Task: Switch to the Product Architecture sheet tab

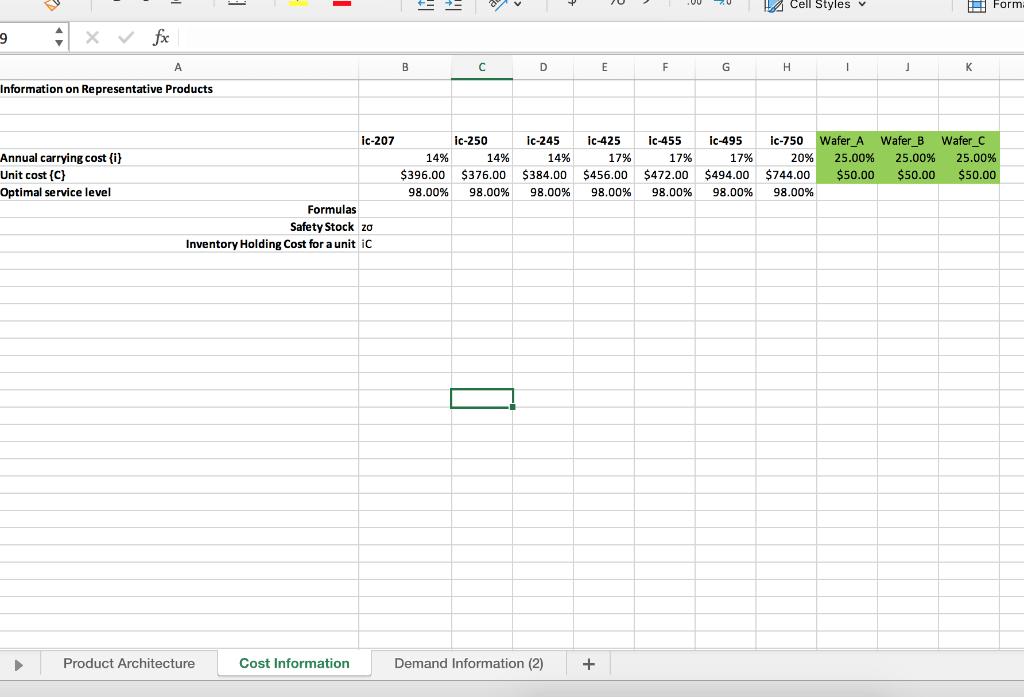Action: [x=127, y=663]
